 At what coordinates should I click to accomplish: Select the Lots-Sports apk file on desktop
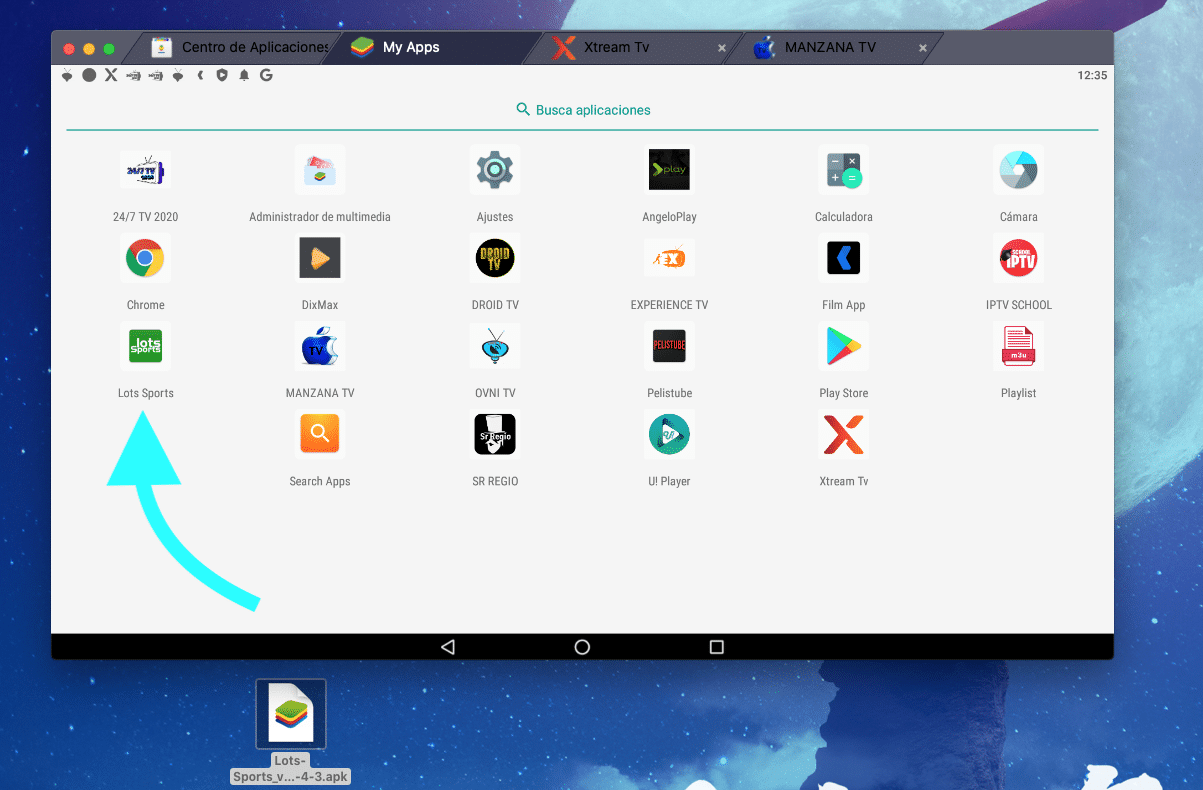pyautogui.click(x=291, y=714)
